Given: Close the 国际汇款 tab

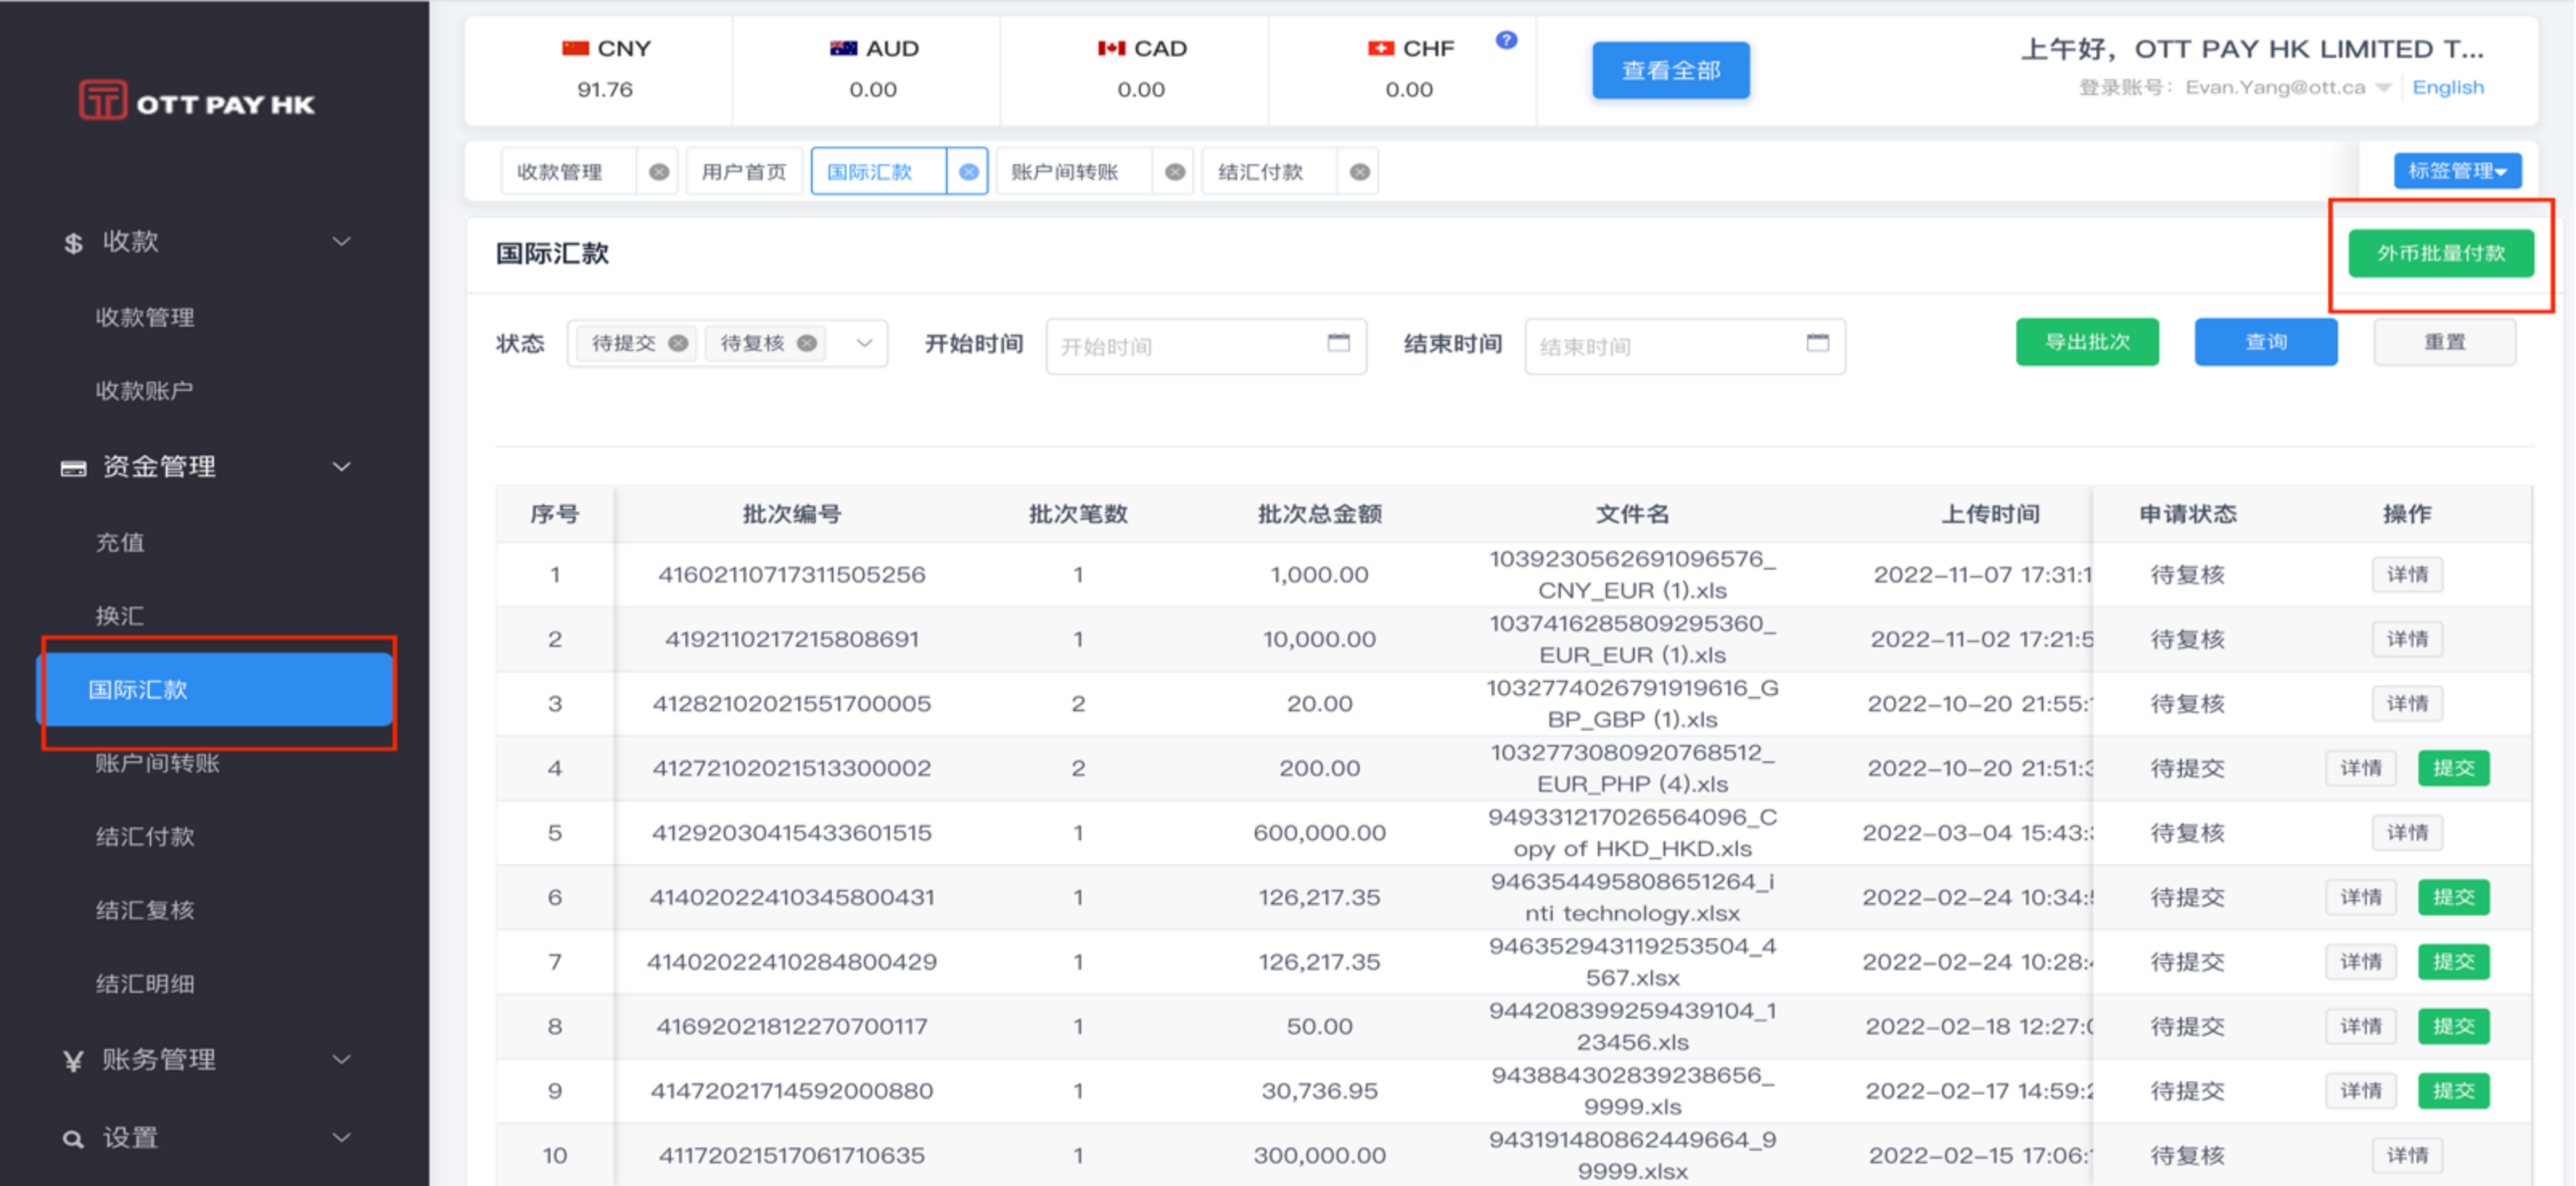Looking at the screenshot, I should [x=968, y=171].
